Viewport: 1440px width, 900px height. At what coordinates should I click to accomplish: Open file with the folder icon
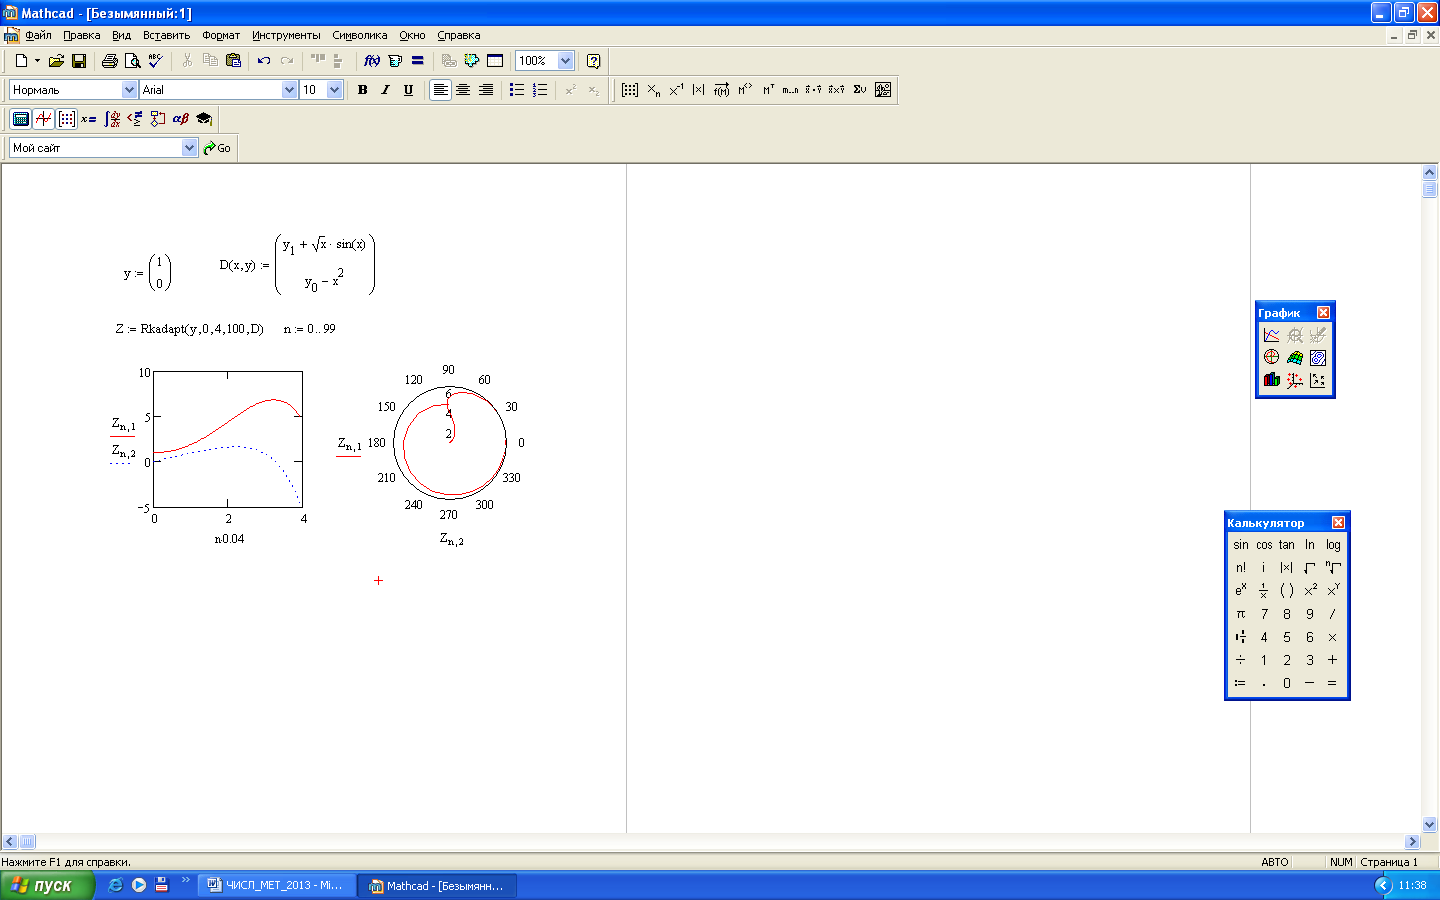click(56, 61)
